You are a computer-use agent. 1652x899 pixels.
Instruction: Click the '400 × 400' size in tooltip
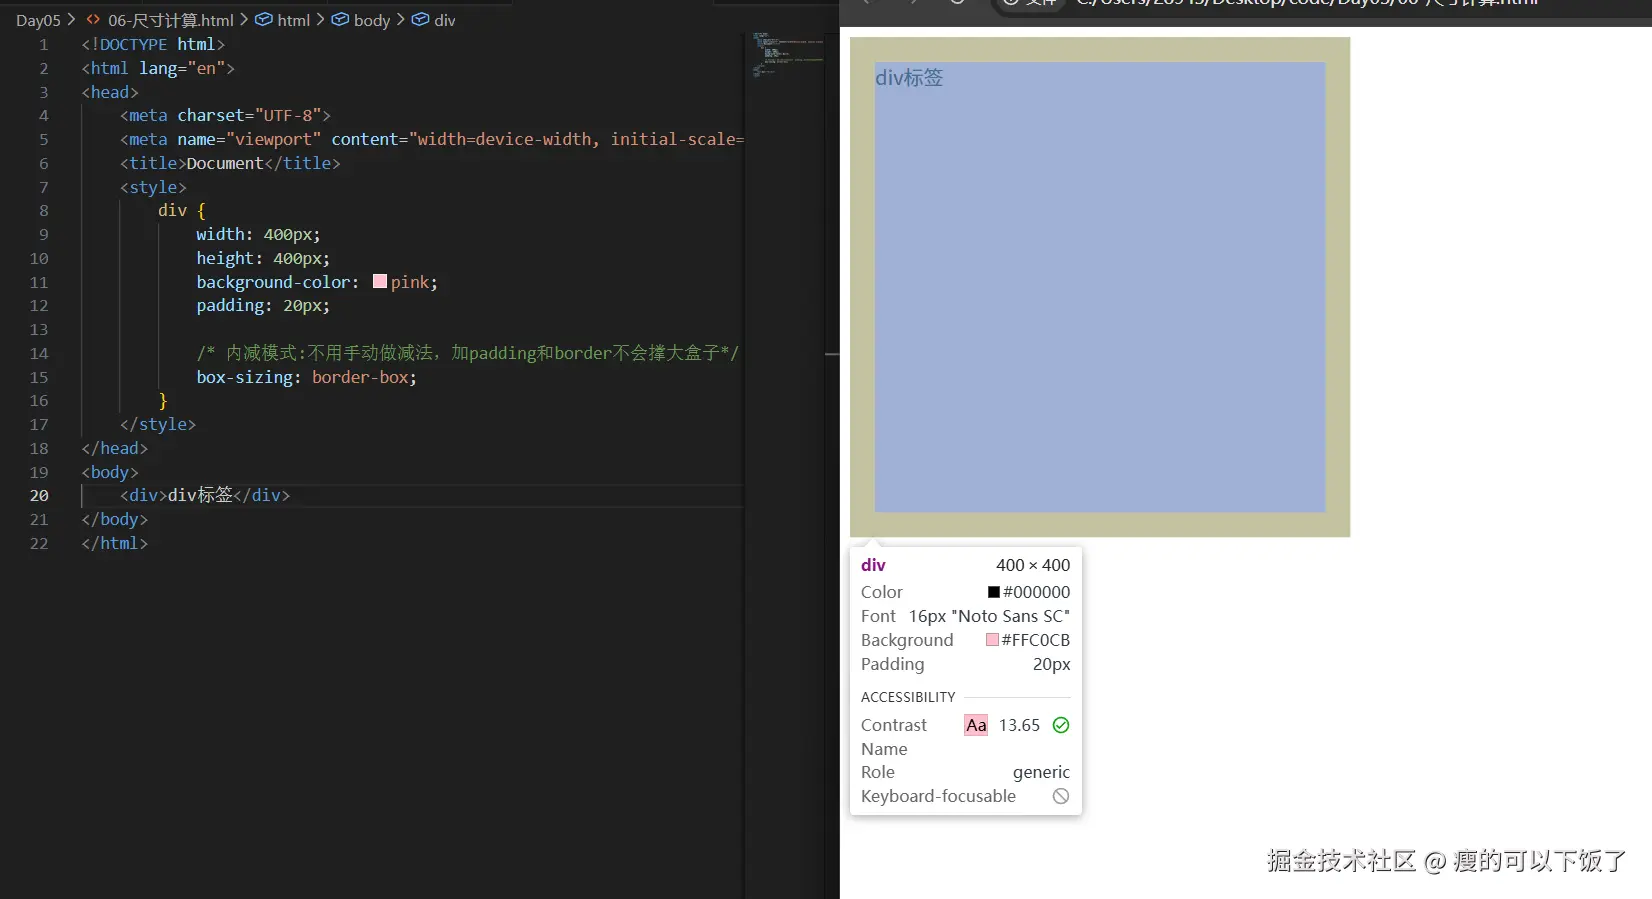[1033, 565]
